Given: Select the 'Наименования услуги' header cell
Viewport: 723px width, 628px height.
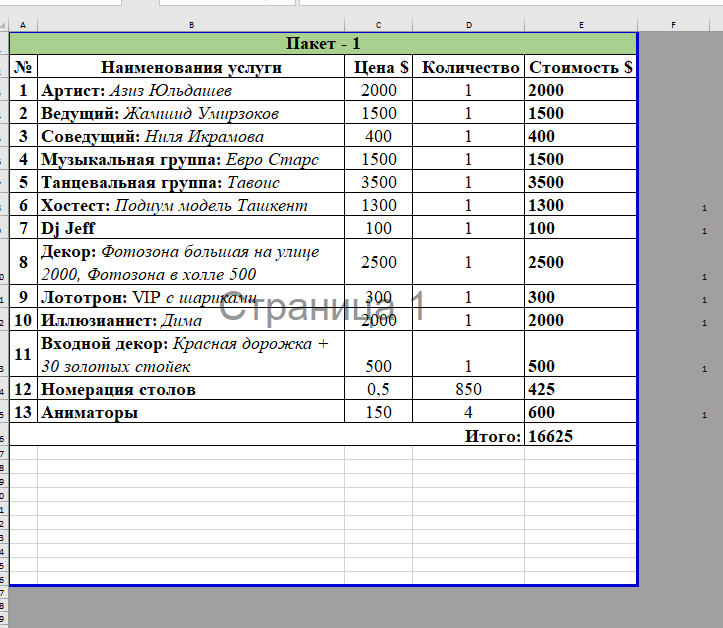Looking at the screenshot, I should (191, 66).
